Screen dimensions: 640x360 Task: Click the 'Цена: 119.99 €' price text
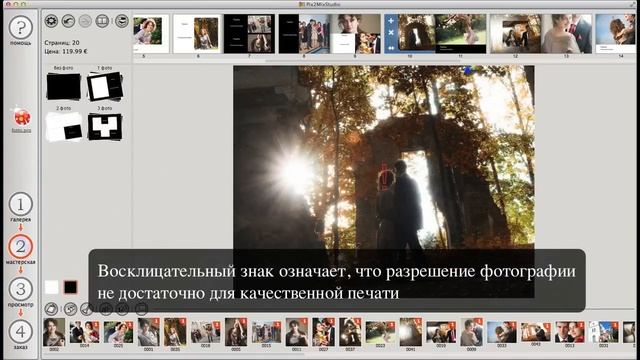pos(66,51)
